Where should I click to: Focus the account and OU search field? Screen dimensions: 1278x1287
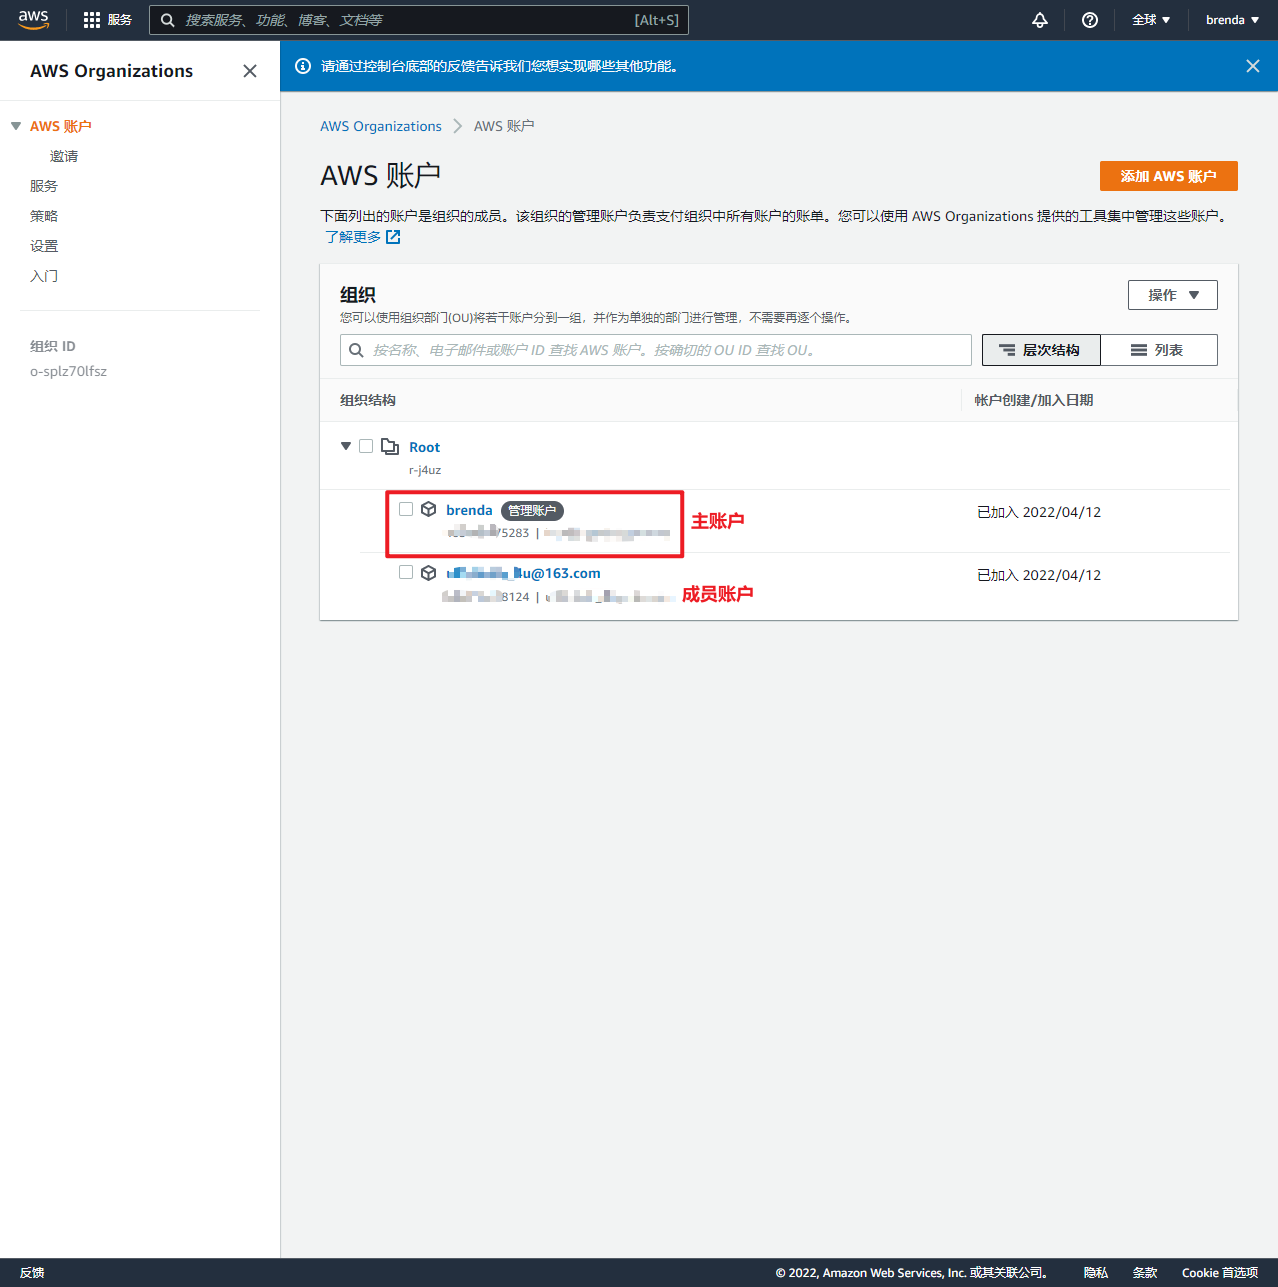656,350
